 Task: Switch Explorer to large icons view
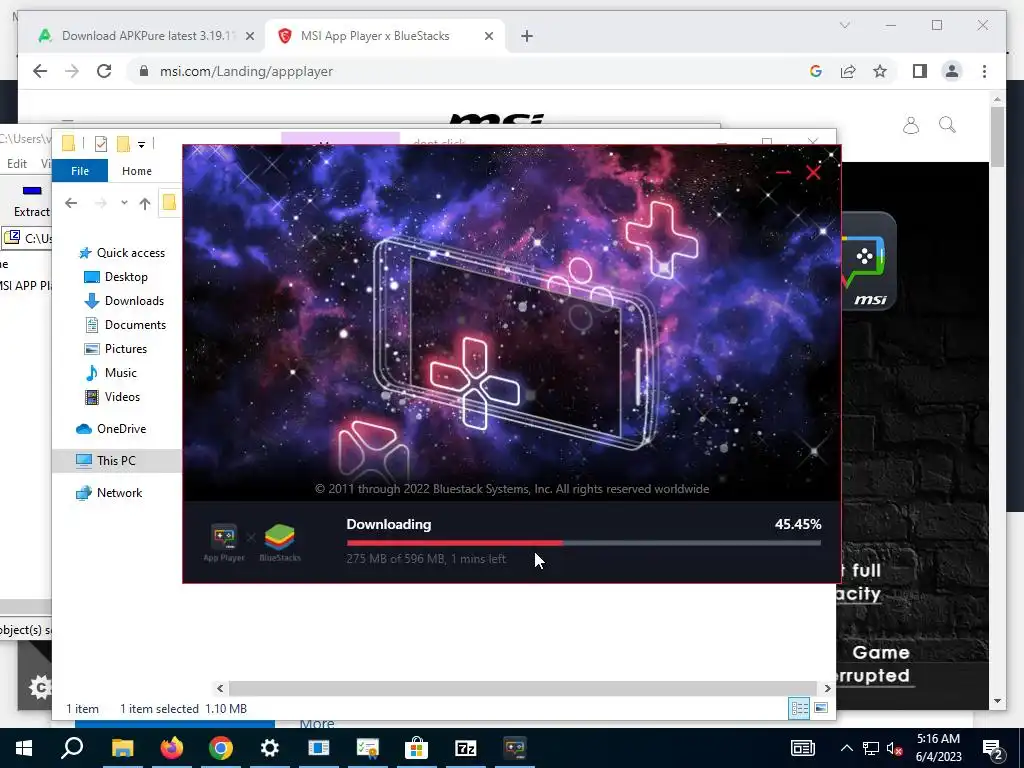point(821,709)
